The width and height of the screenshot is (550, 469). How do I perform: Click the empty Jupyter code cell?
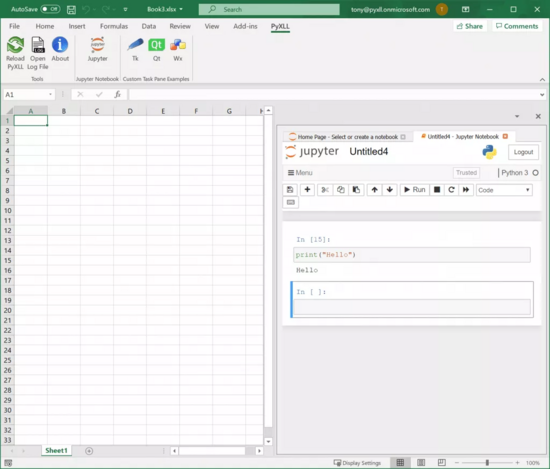(412, 307)
